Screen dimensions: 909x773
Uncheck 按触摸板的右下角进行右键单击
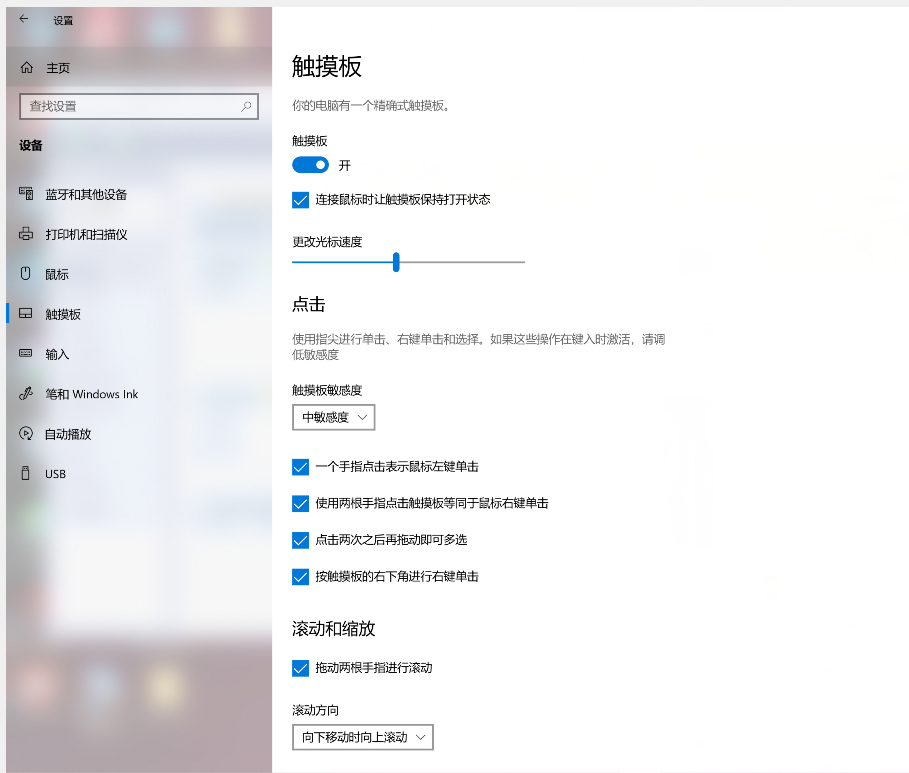(300, 577)
